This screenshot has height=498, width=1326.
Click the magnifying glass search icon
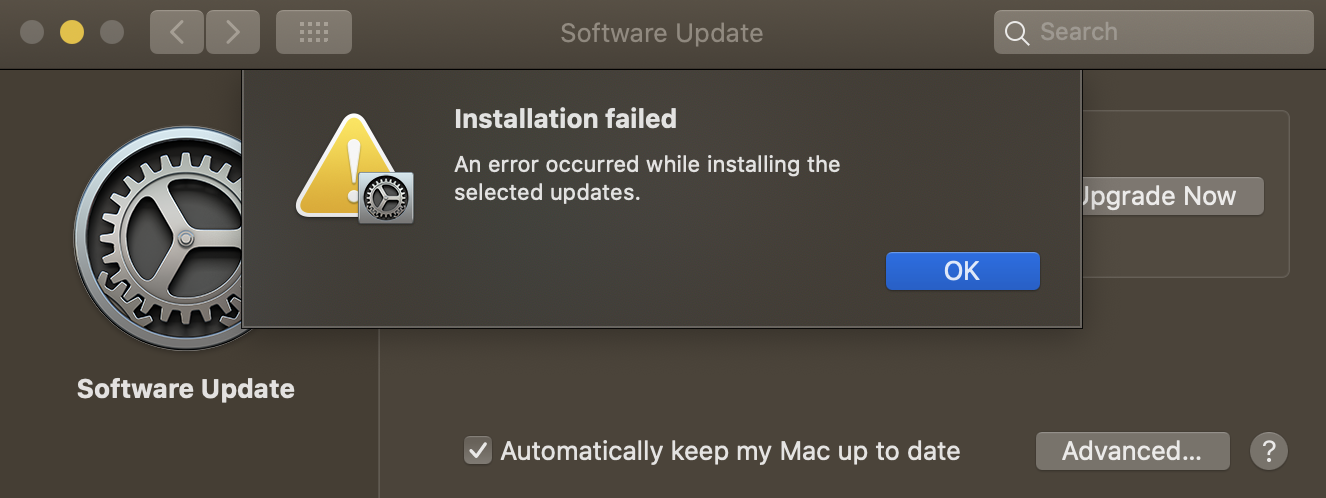coord(1017,33)
